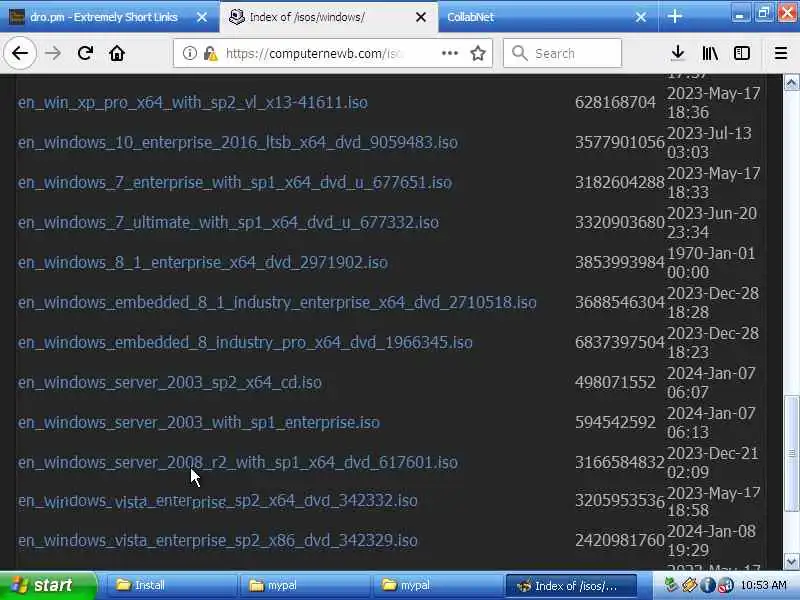Image resolution: width=800 pixels, height=600 pixels.
Task: Download en_windows_embedded_8_industry_pro_x64 iso
Action: (245, 342)
